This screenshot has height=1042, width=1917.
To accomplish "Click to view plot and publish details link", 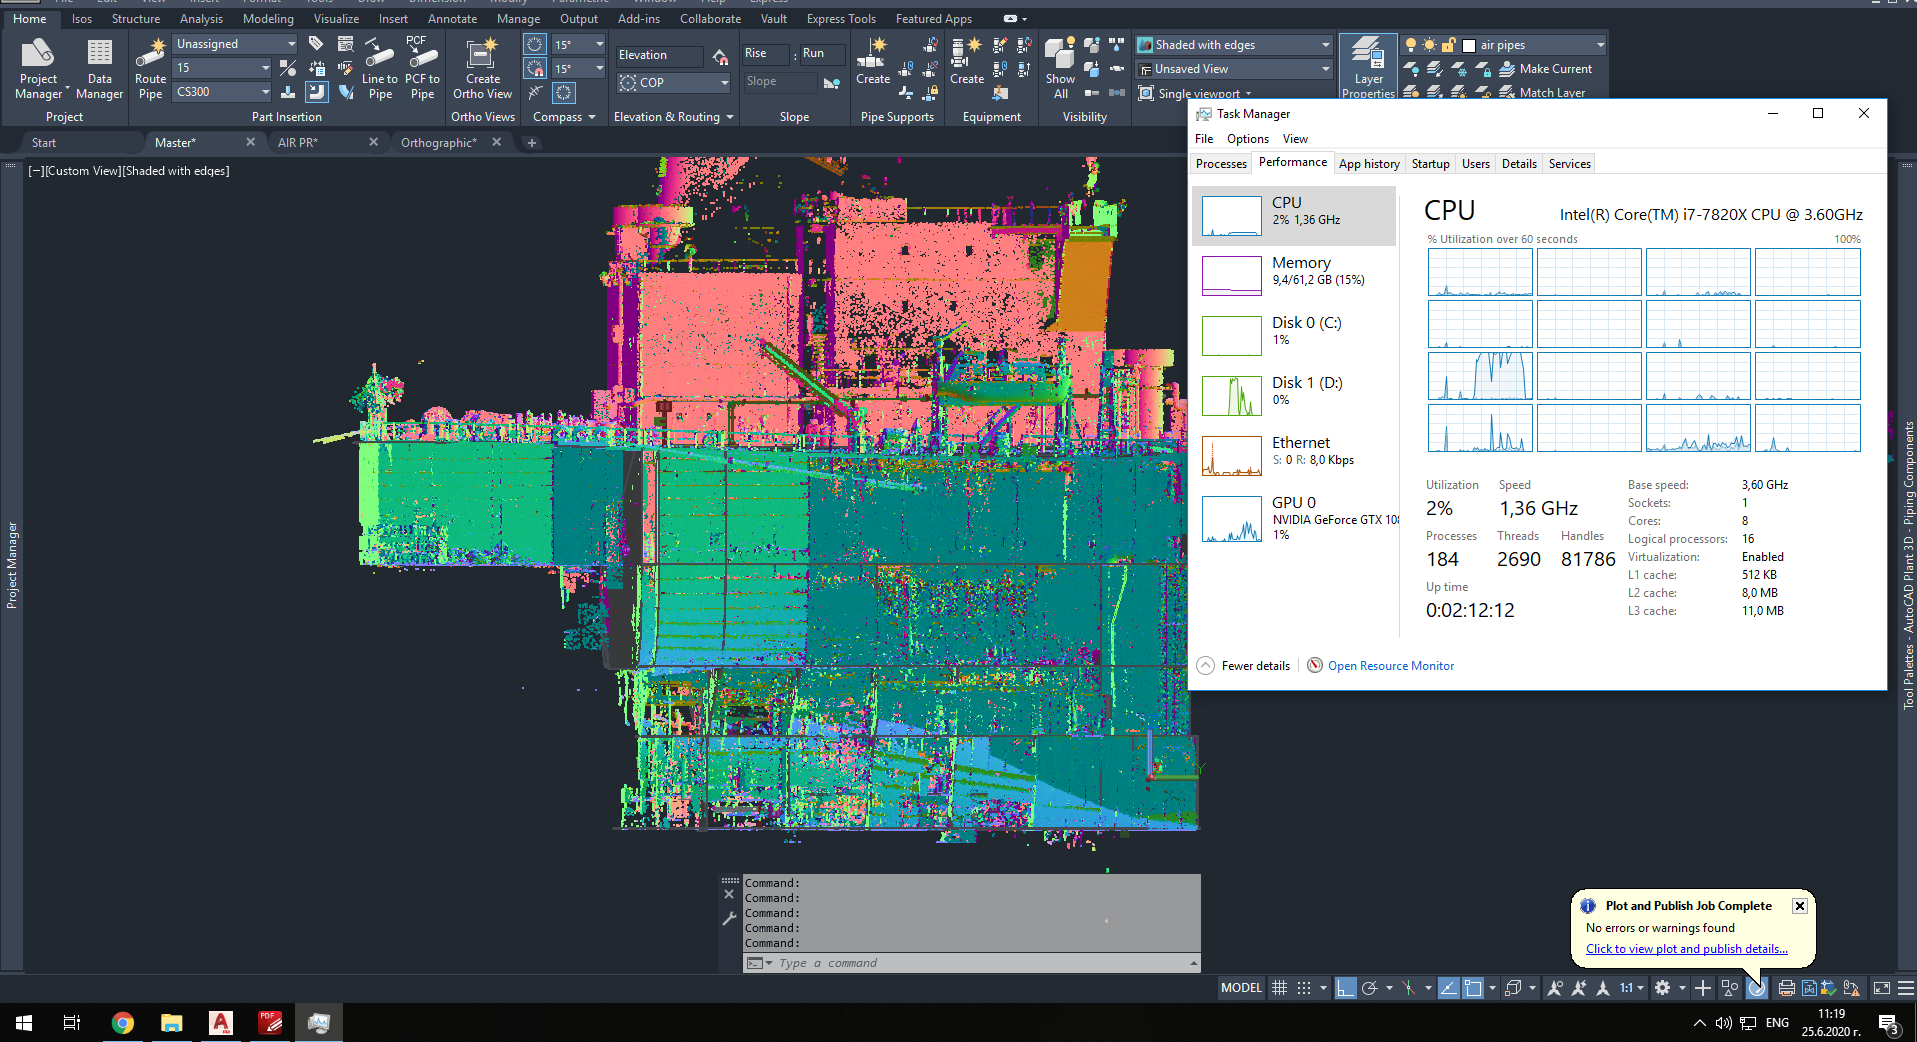I will 1686,949.
